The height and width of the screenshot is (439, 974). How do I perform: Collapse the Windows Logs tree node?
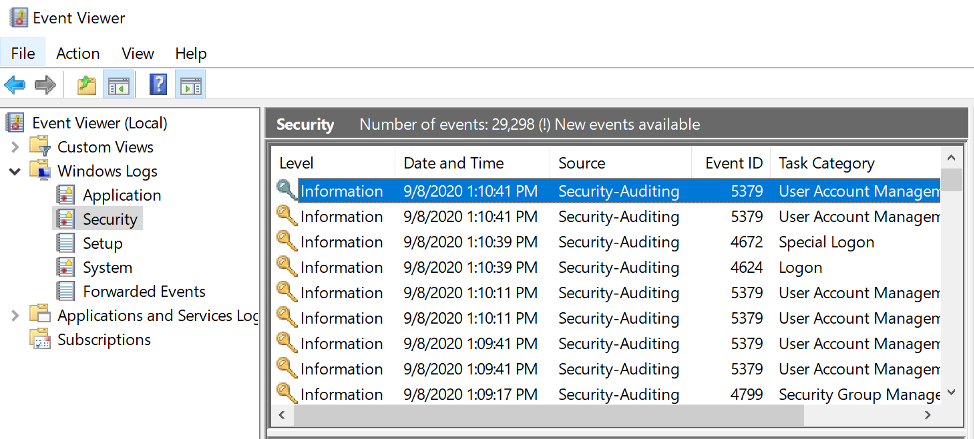16,171
